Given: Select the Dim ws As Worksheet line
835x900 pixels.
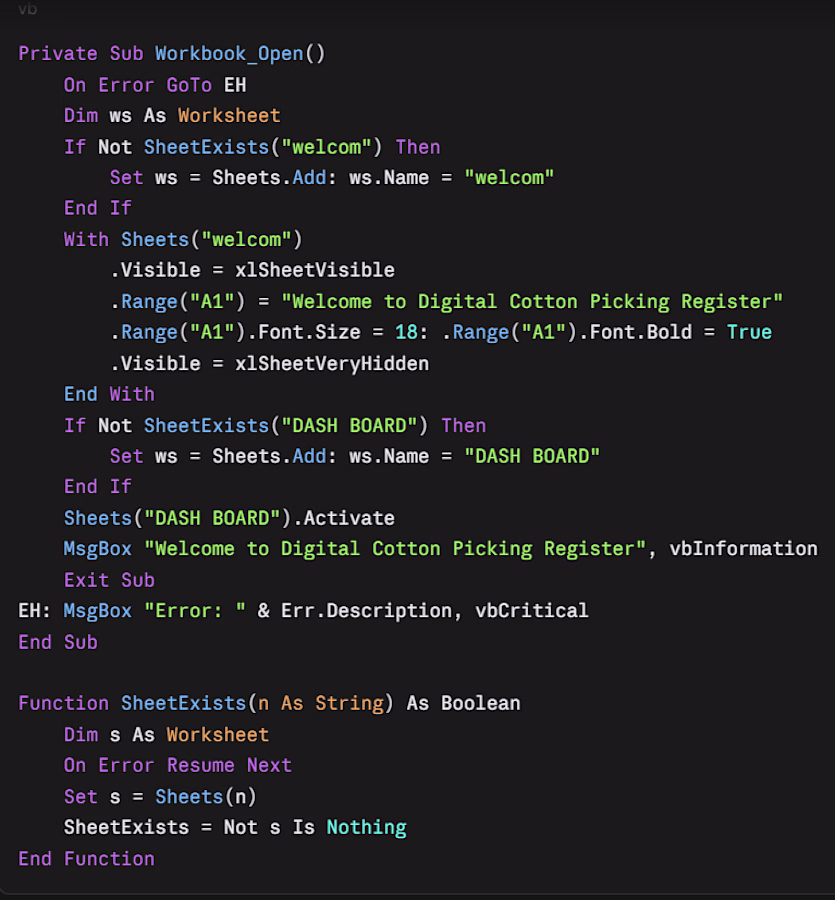Looking at the screenshot, I should click(x=172, y=115).
